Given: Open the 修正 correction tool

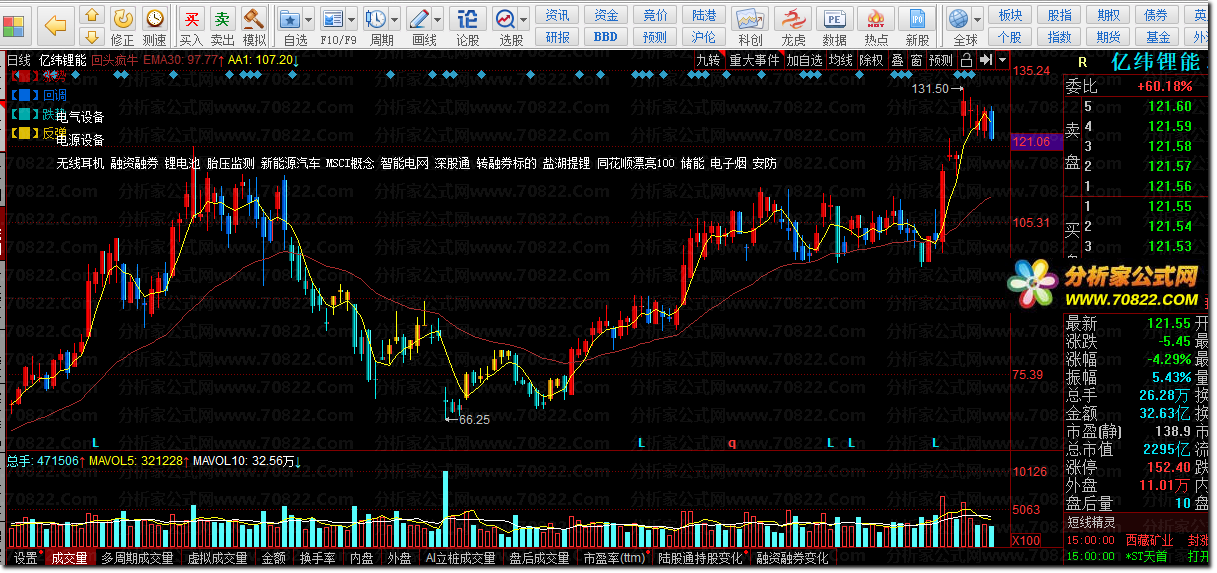Looking at the screenshot, I should (x=122, y=25).
